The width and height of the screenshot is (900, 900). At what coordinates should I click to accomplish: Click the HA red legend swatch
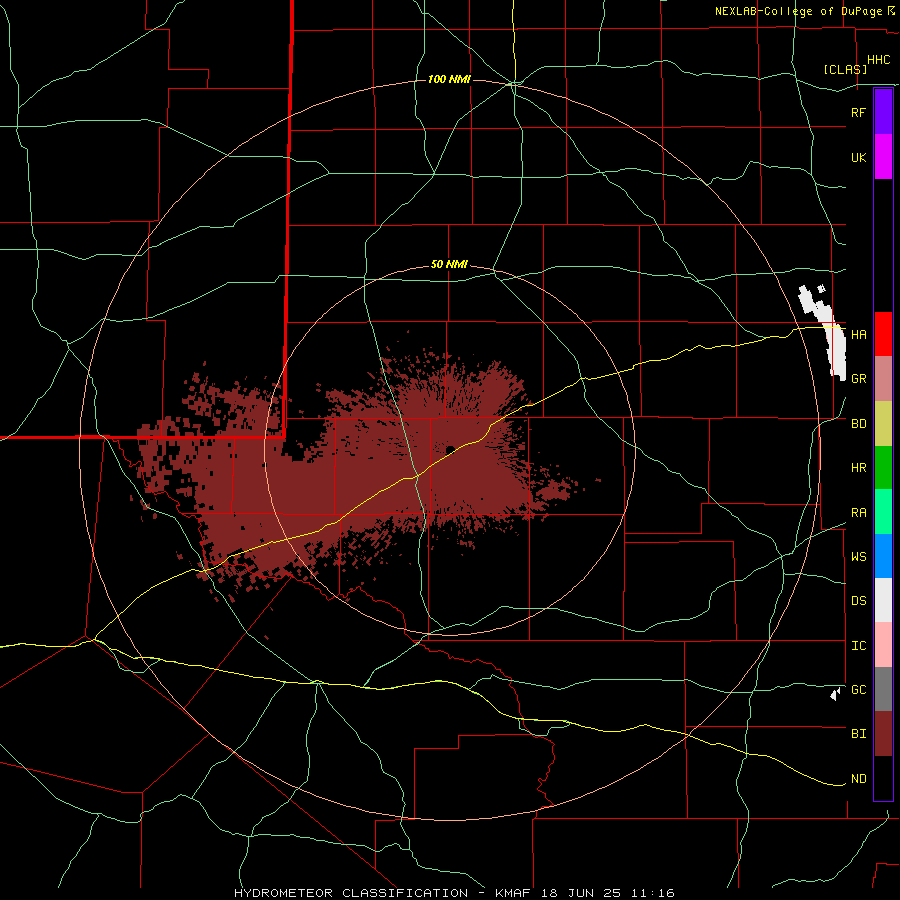pos(883,334)
